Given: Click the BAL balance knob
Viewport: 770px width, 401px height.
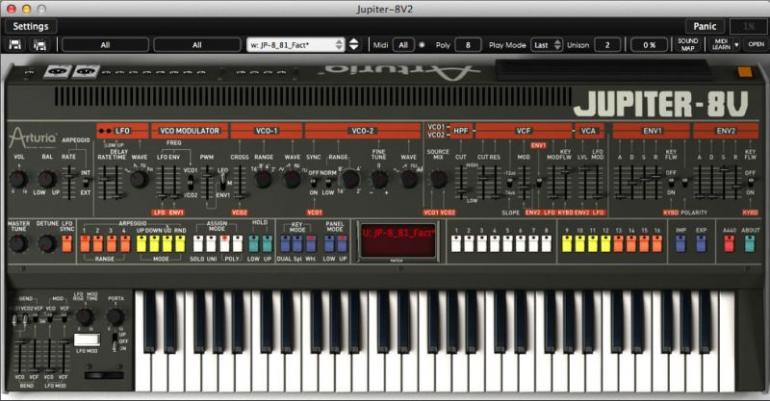Looking at the screenshot, I should pyautogui.click(x=47, y=179).
